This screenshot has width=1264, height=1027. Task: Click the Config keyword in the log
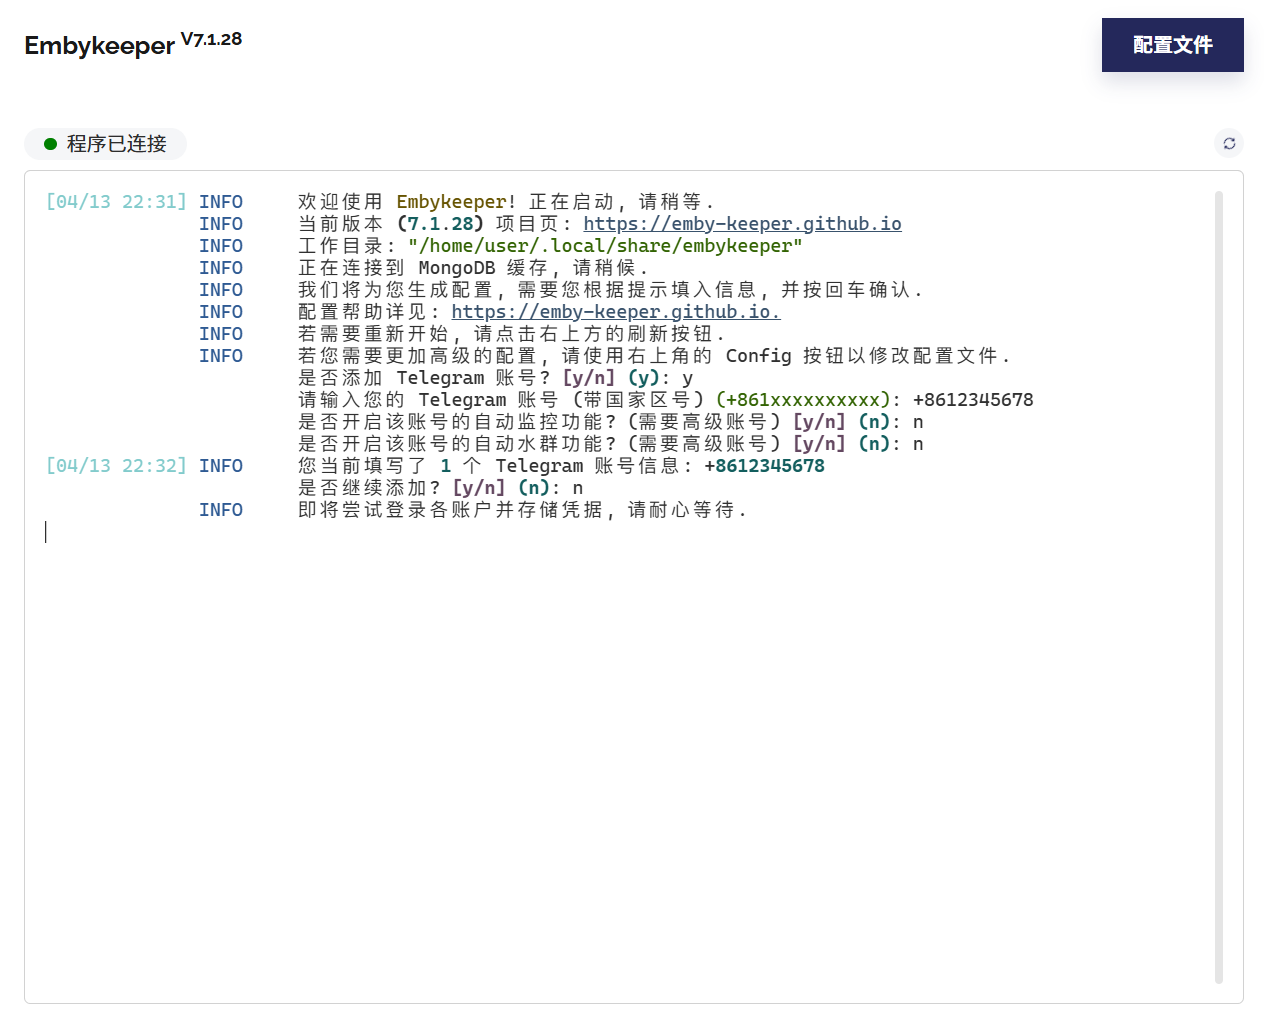758,356
